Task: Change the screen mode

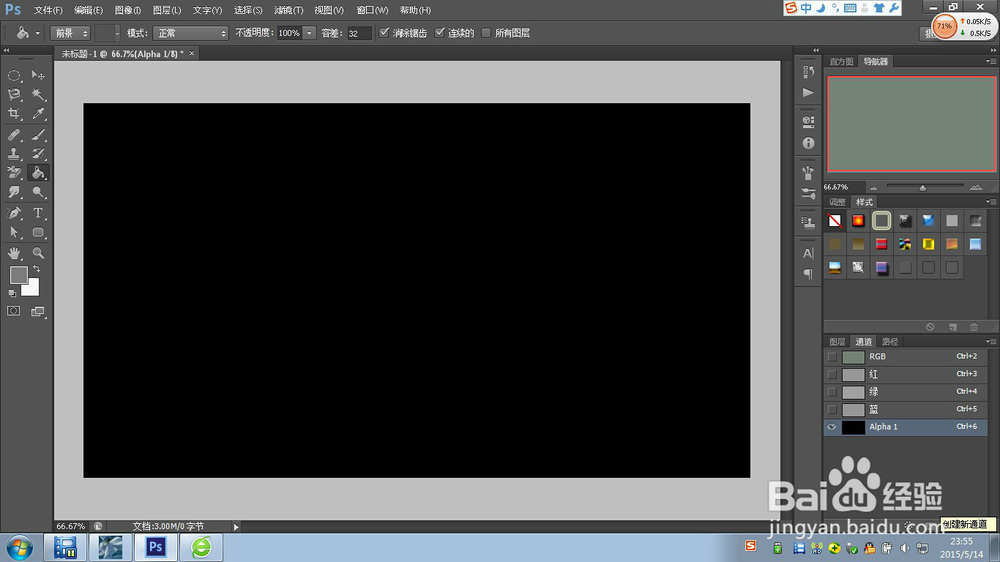Action: (x=38, y=311)
